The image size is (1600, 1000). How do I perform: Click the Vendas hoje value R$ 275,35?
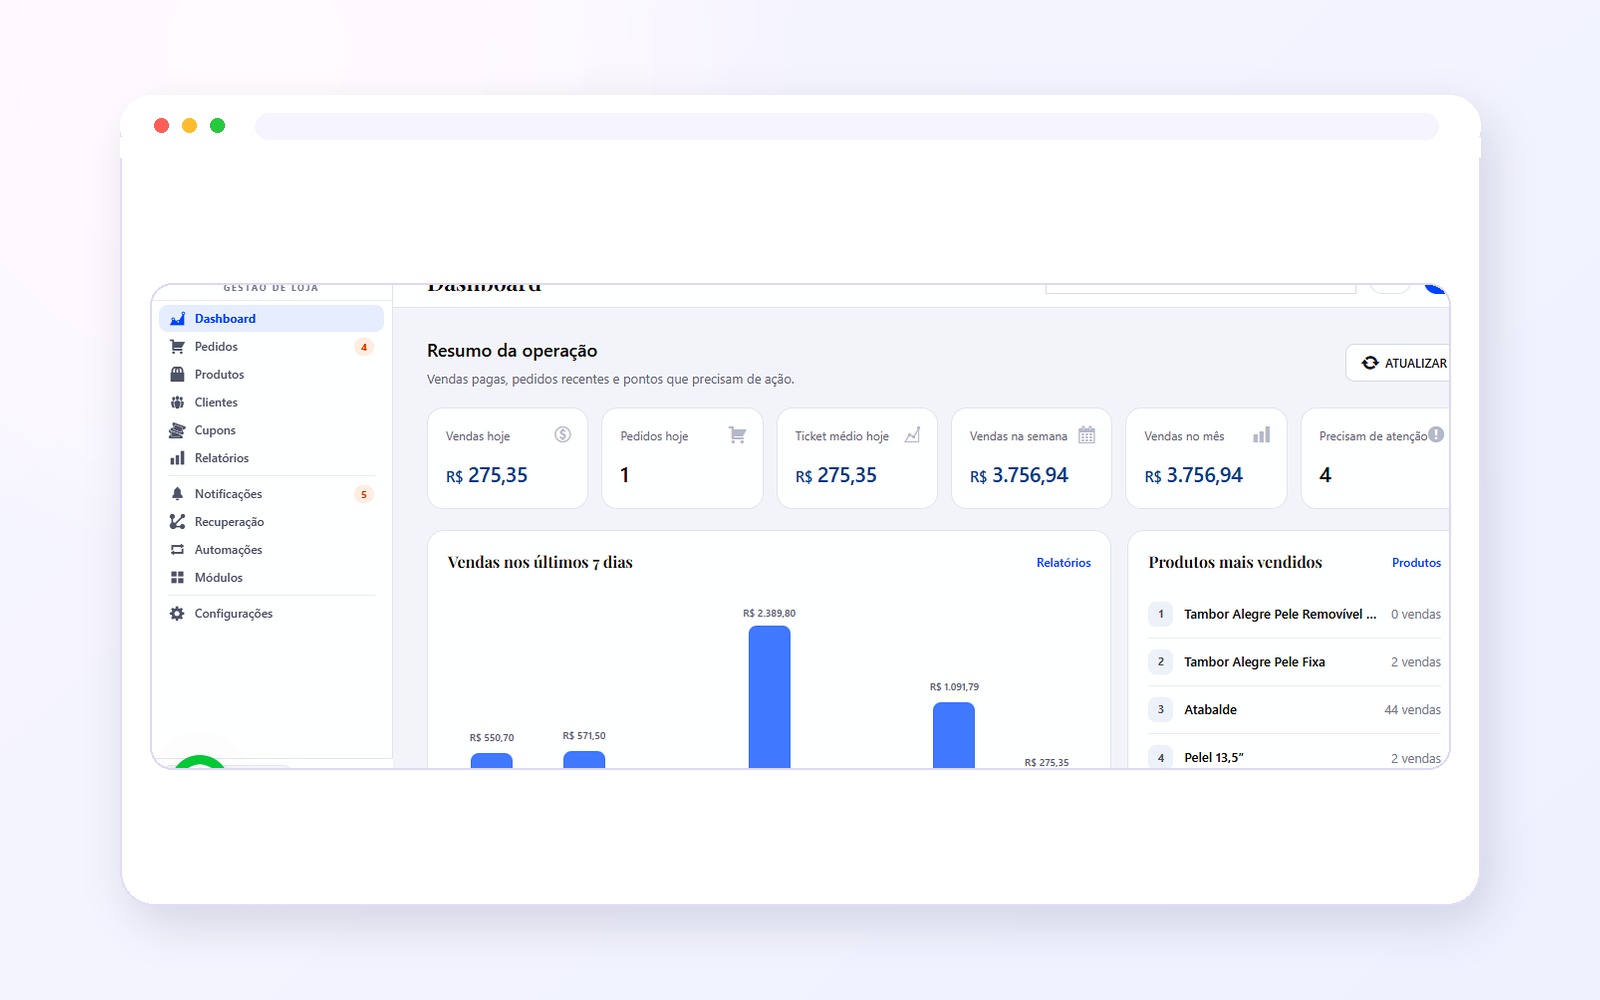point(487,476)
